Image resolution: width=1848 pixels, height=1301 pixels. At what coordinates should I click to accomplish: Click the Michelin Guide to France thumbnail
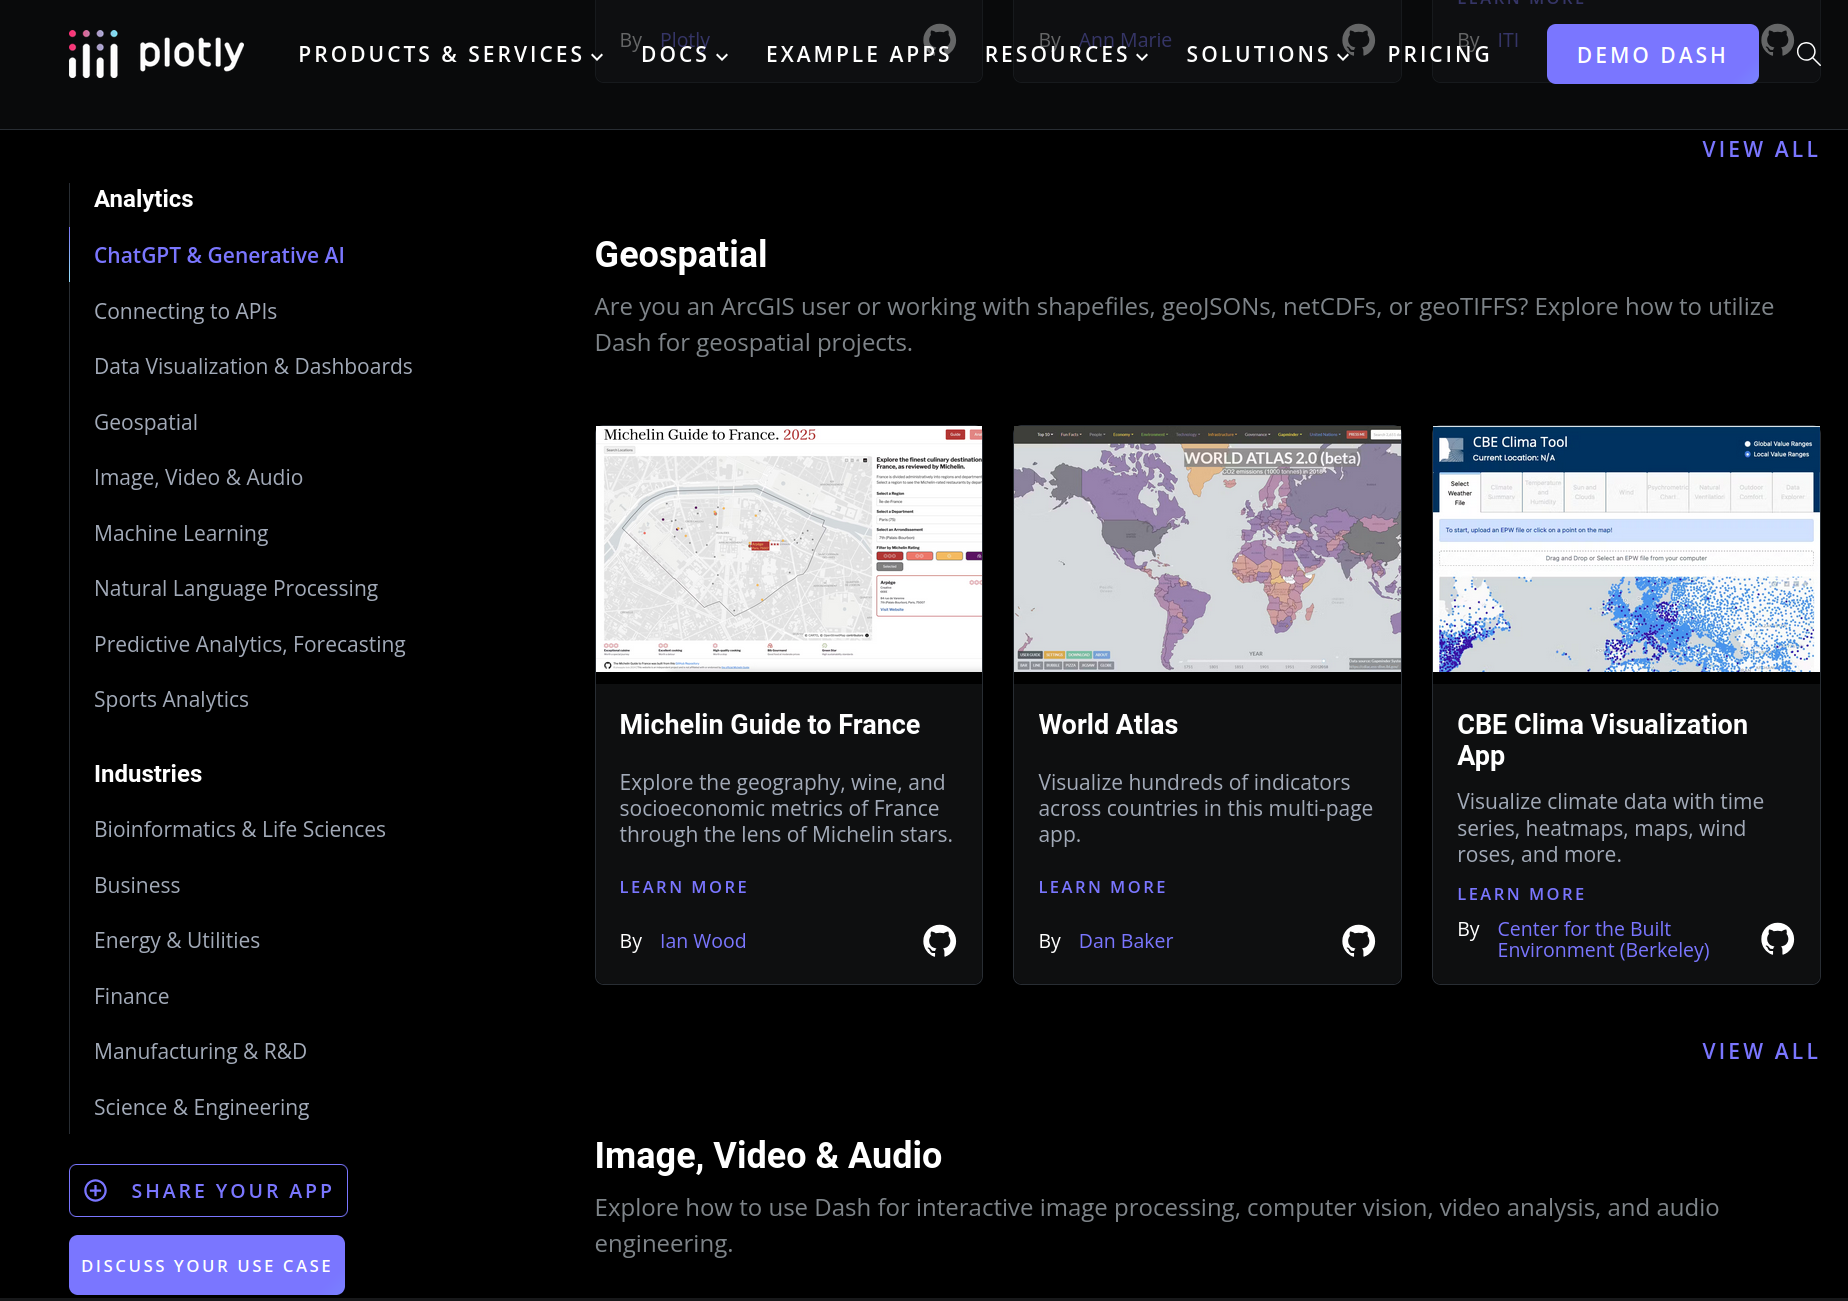tap(788, 548)
